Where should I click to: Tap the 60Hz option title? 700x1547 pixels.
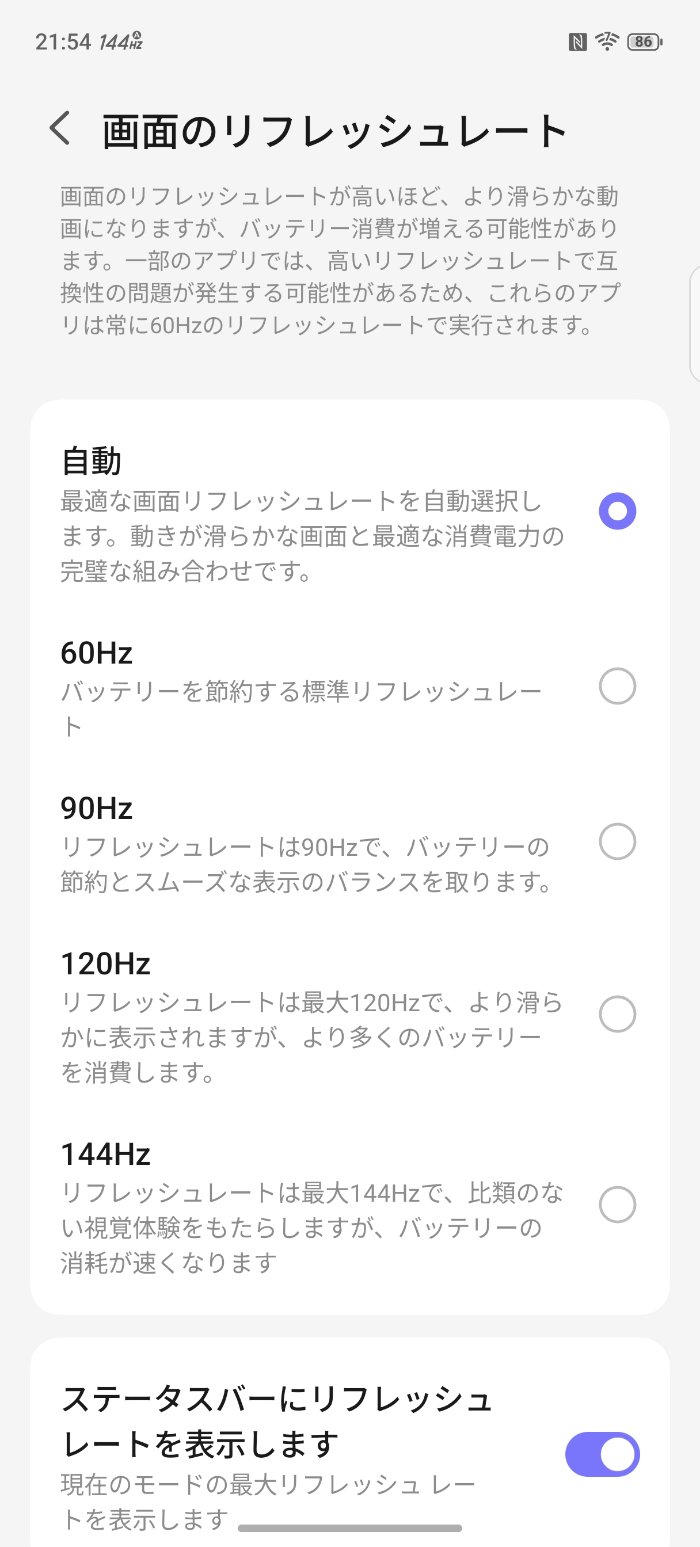click(x=97, y=653)
